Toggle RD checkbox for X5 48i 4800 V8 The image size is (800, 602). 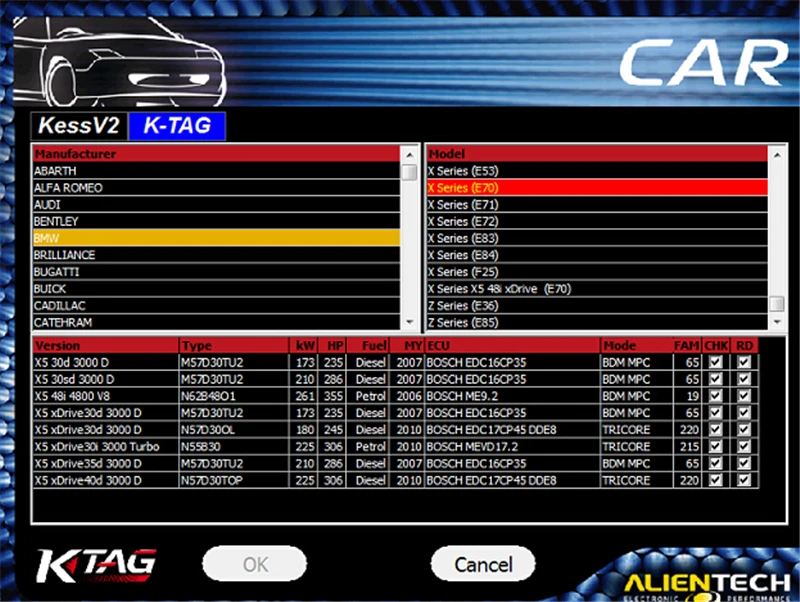pyautogui.click(x=744, y=396)
